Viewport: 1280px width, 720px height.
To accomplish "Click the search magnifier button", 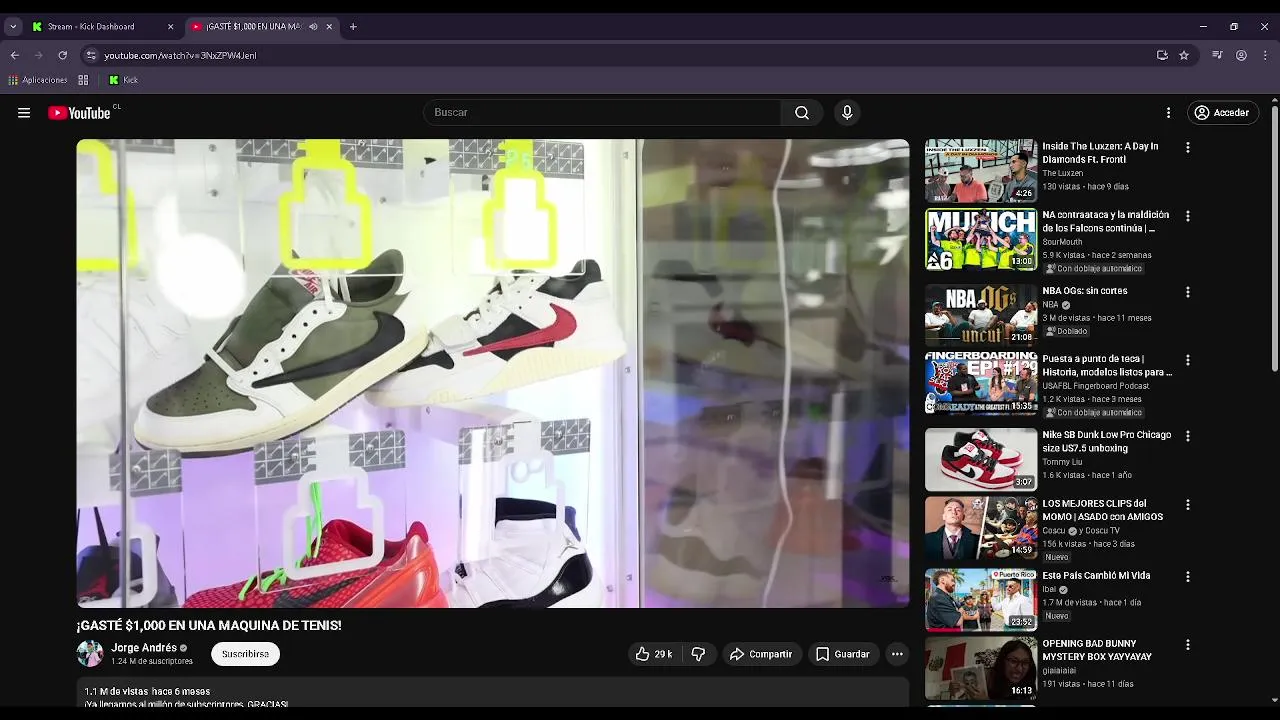I will tap(802, 113).
